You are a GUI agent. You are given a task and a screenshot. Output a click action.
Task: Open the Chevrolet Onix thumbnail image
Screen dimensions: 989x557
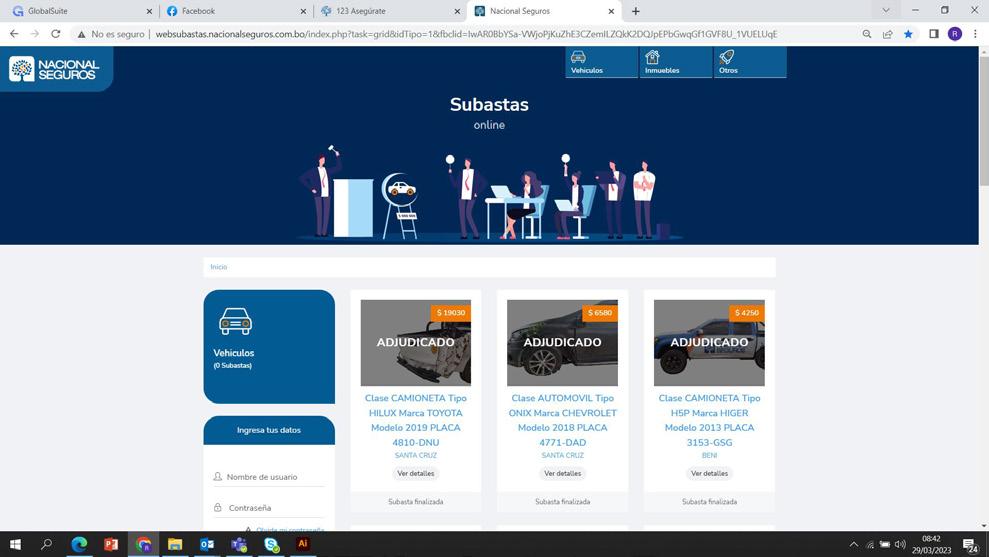[x=563, y=343]
